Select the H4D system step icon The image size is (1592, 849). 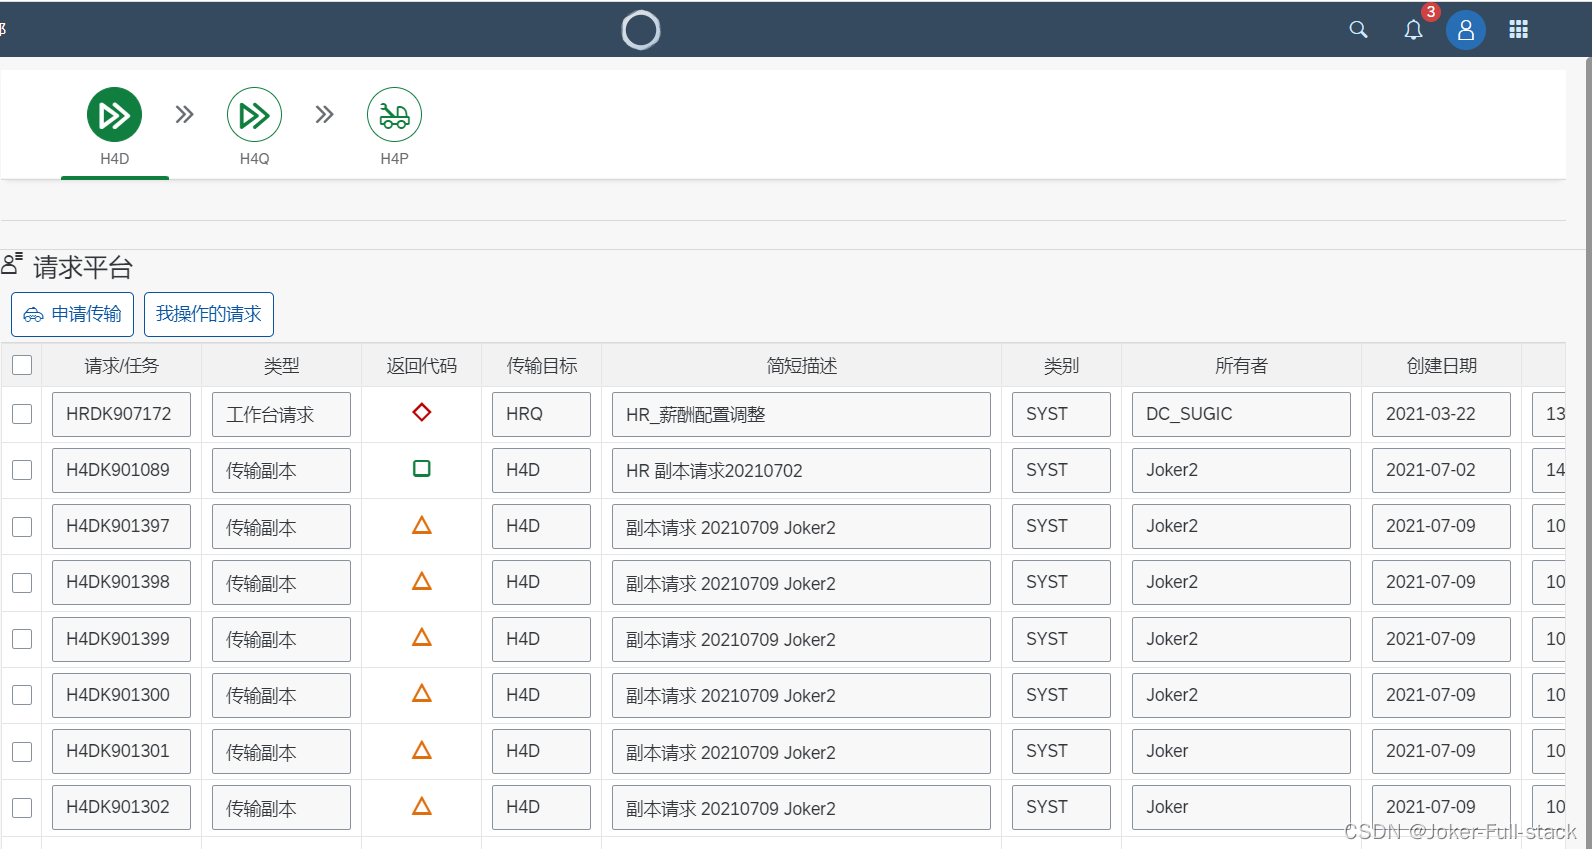pyautogui.click(x=115, y=115)
